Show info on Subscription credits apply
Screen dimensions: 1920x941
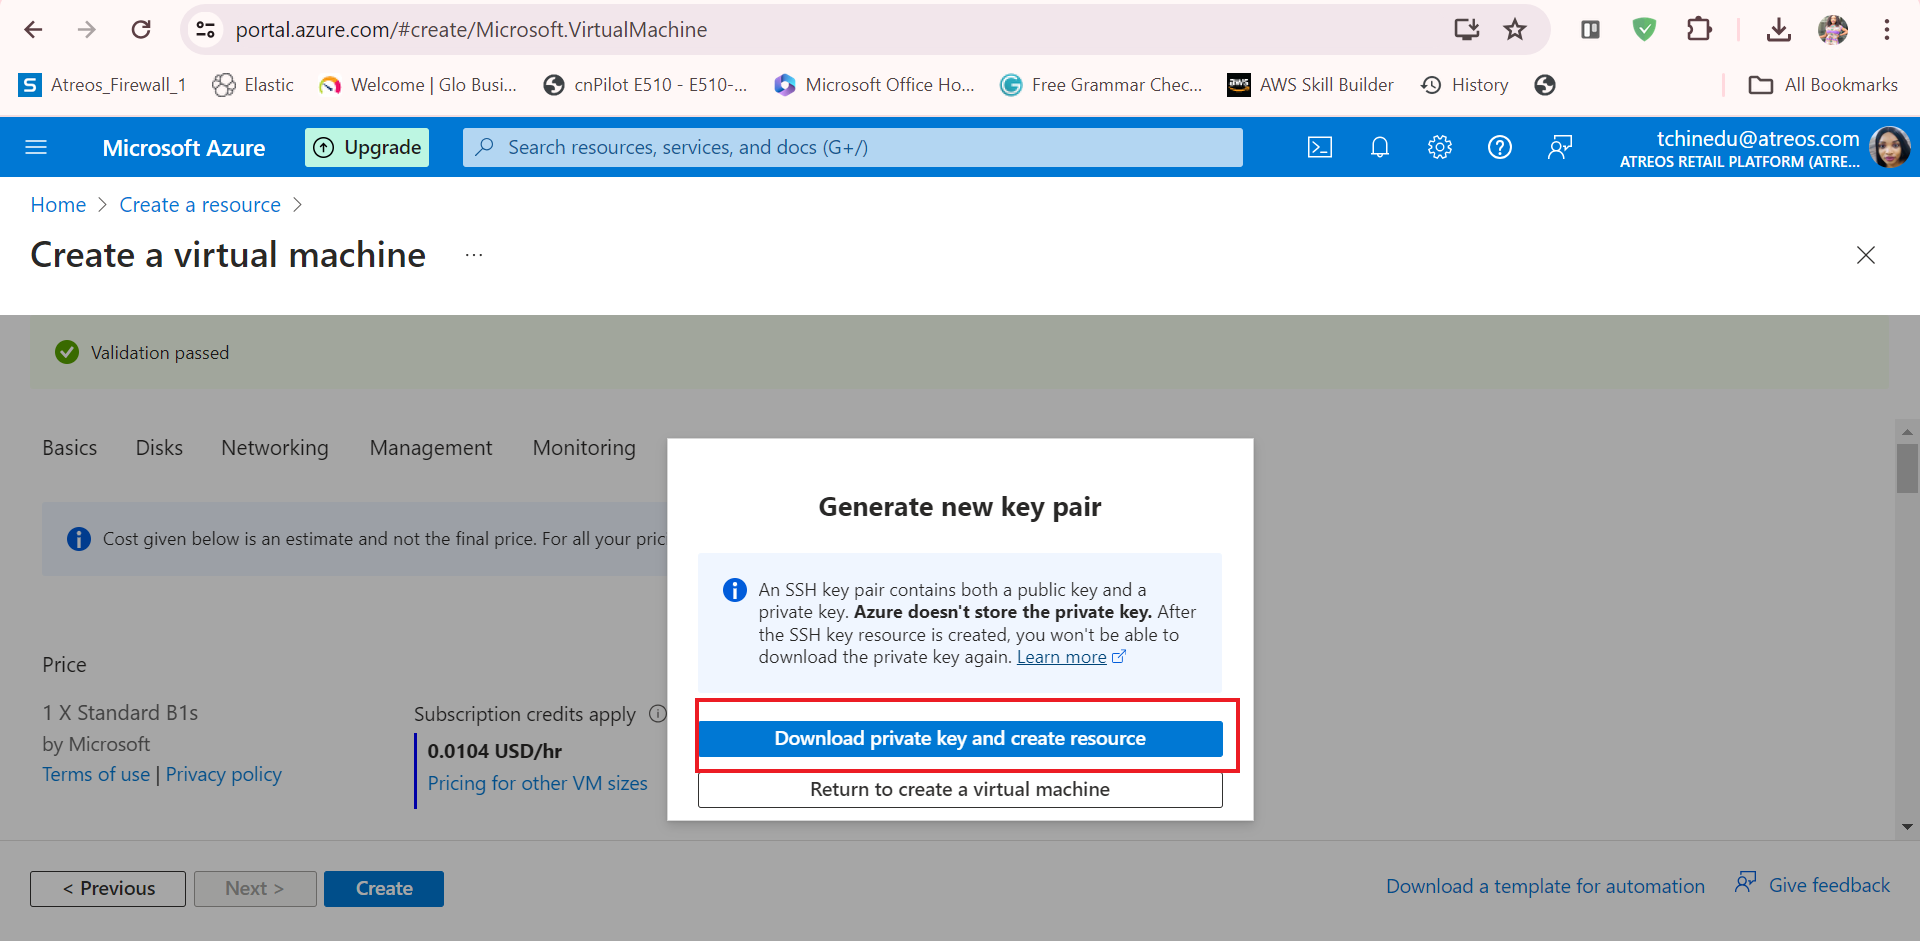657,714
